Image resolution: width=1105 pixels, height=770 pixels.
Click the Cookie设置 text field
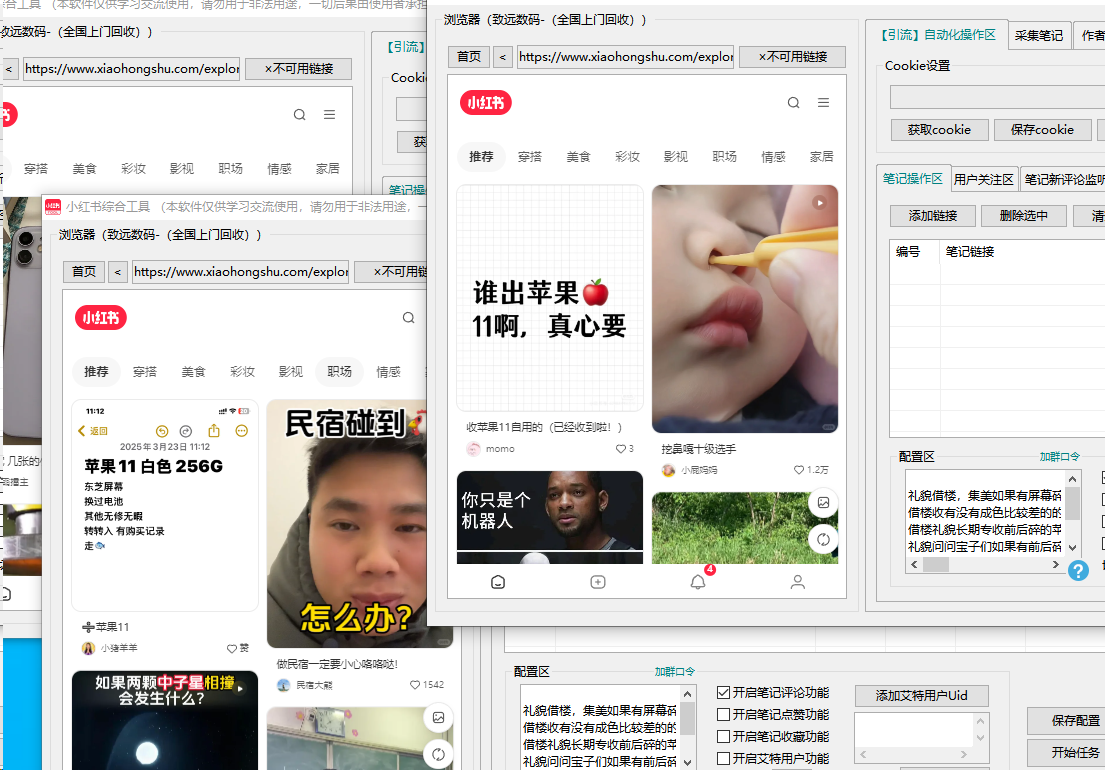[997, 97]
